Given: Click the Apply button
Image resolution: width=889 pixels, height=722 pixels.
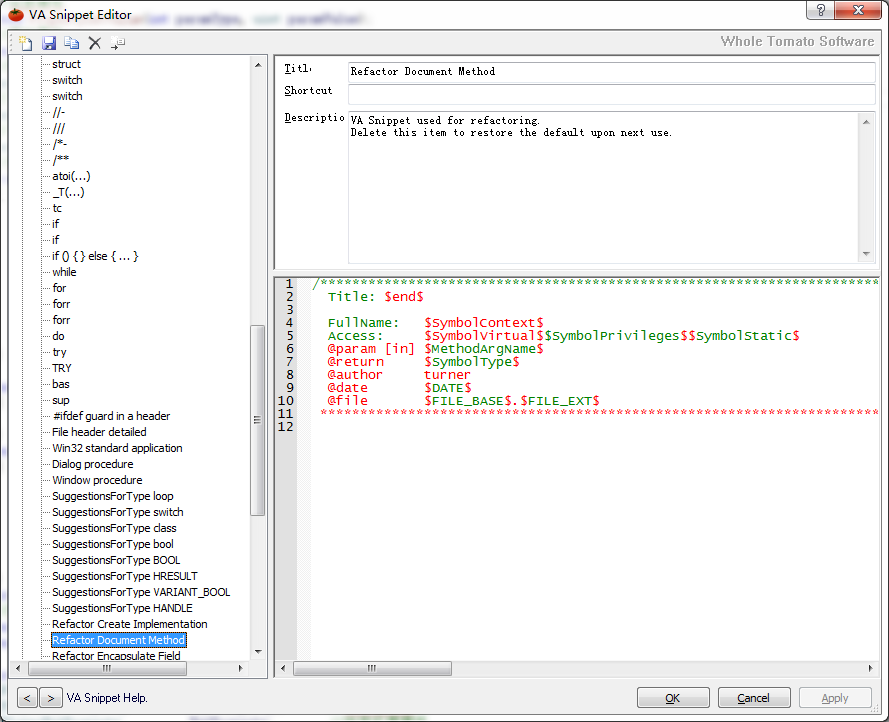Looking at the screenshot, I should tap(835, 698).
